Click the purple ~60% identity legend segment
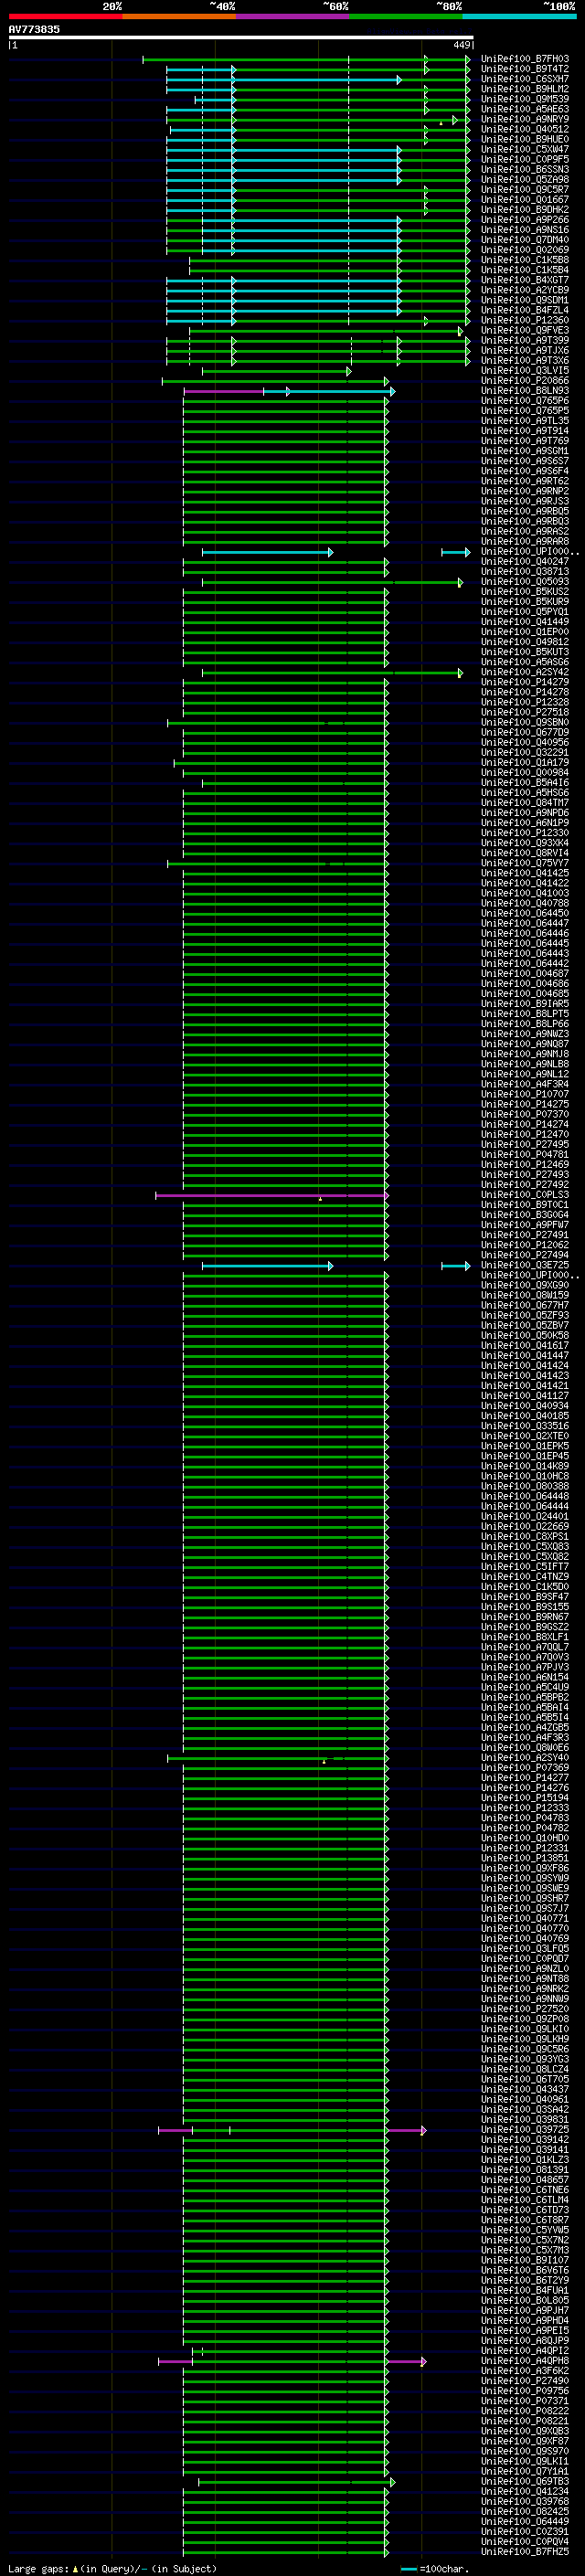The height and width of the screenshot is (2576, 585). point(292,16)
